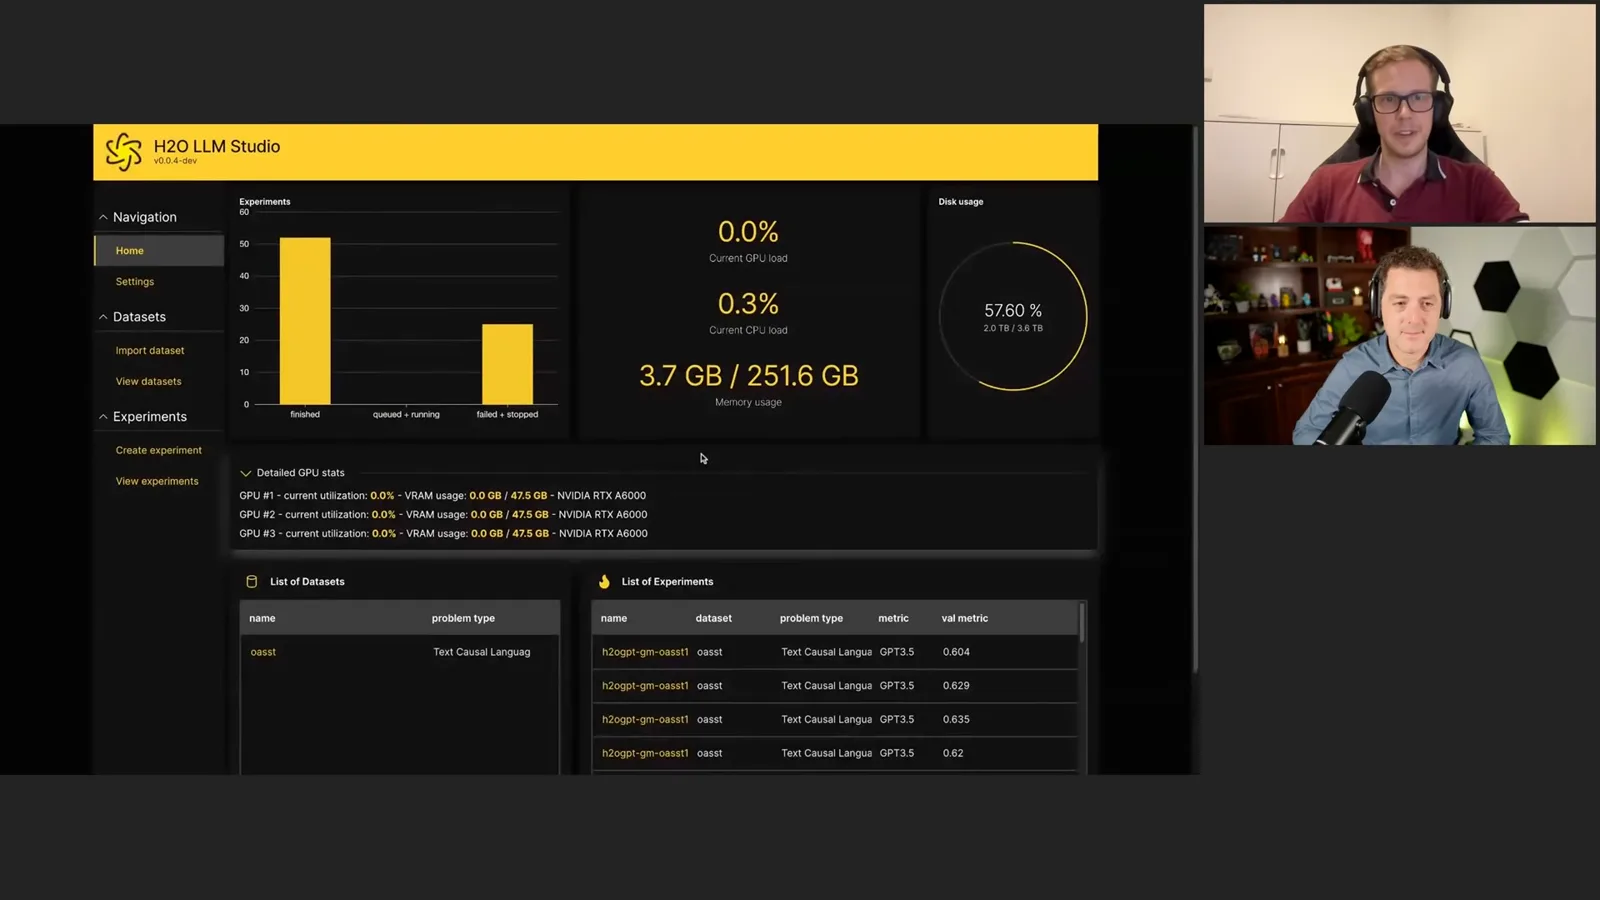Click the 0.0% Current GPU load value
Image resolution: width=1600 pixels, height=900 pixels.
tap(748, 232)
